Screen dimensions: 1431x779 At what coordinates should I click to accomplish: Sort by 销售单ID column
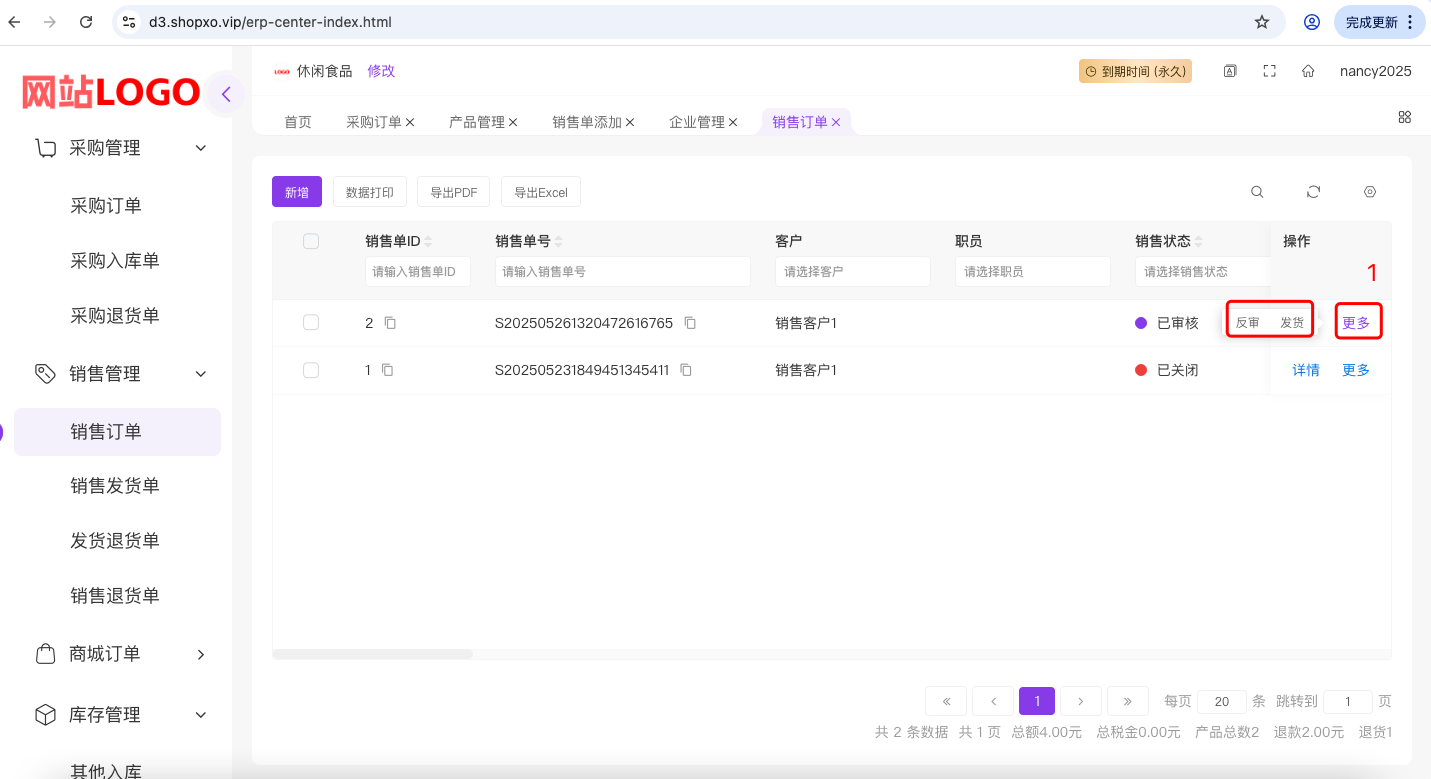[429, 241]
